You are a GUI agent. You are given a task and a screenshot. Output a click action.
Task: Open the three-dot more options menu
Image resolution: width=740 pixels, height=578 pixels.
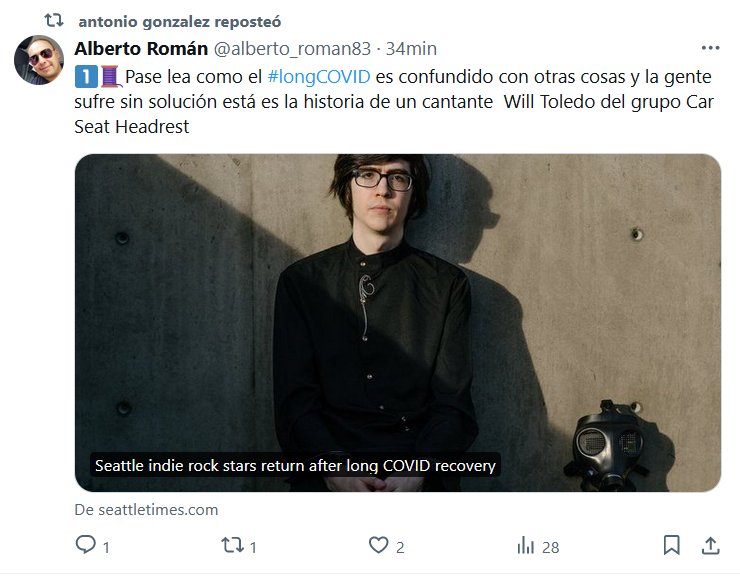tap(710, 48)
